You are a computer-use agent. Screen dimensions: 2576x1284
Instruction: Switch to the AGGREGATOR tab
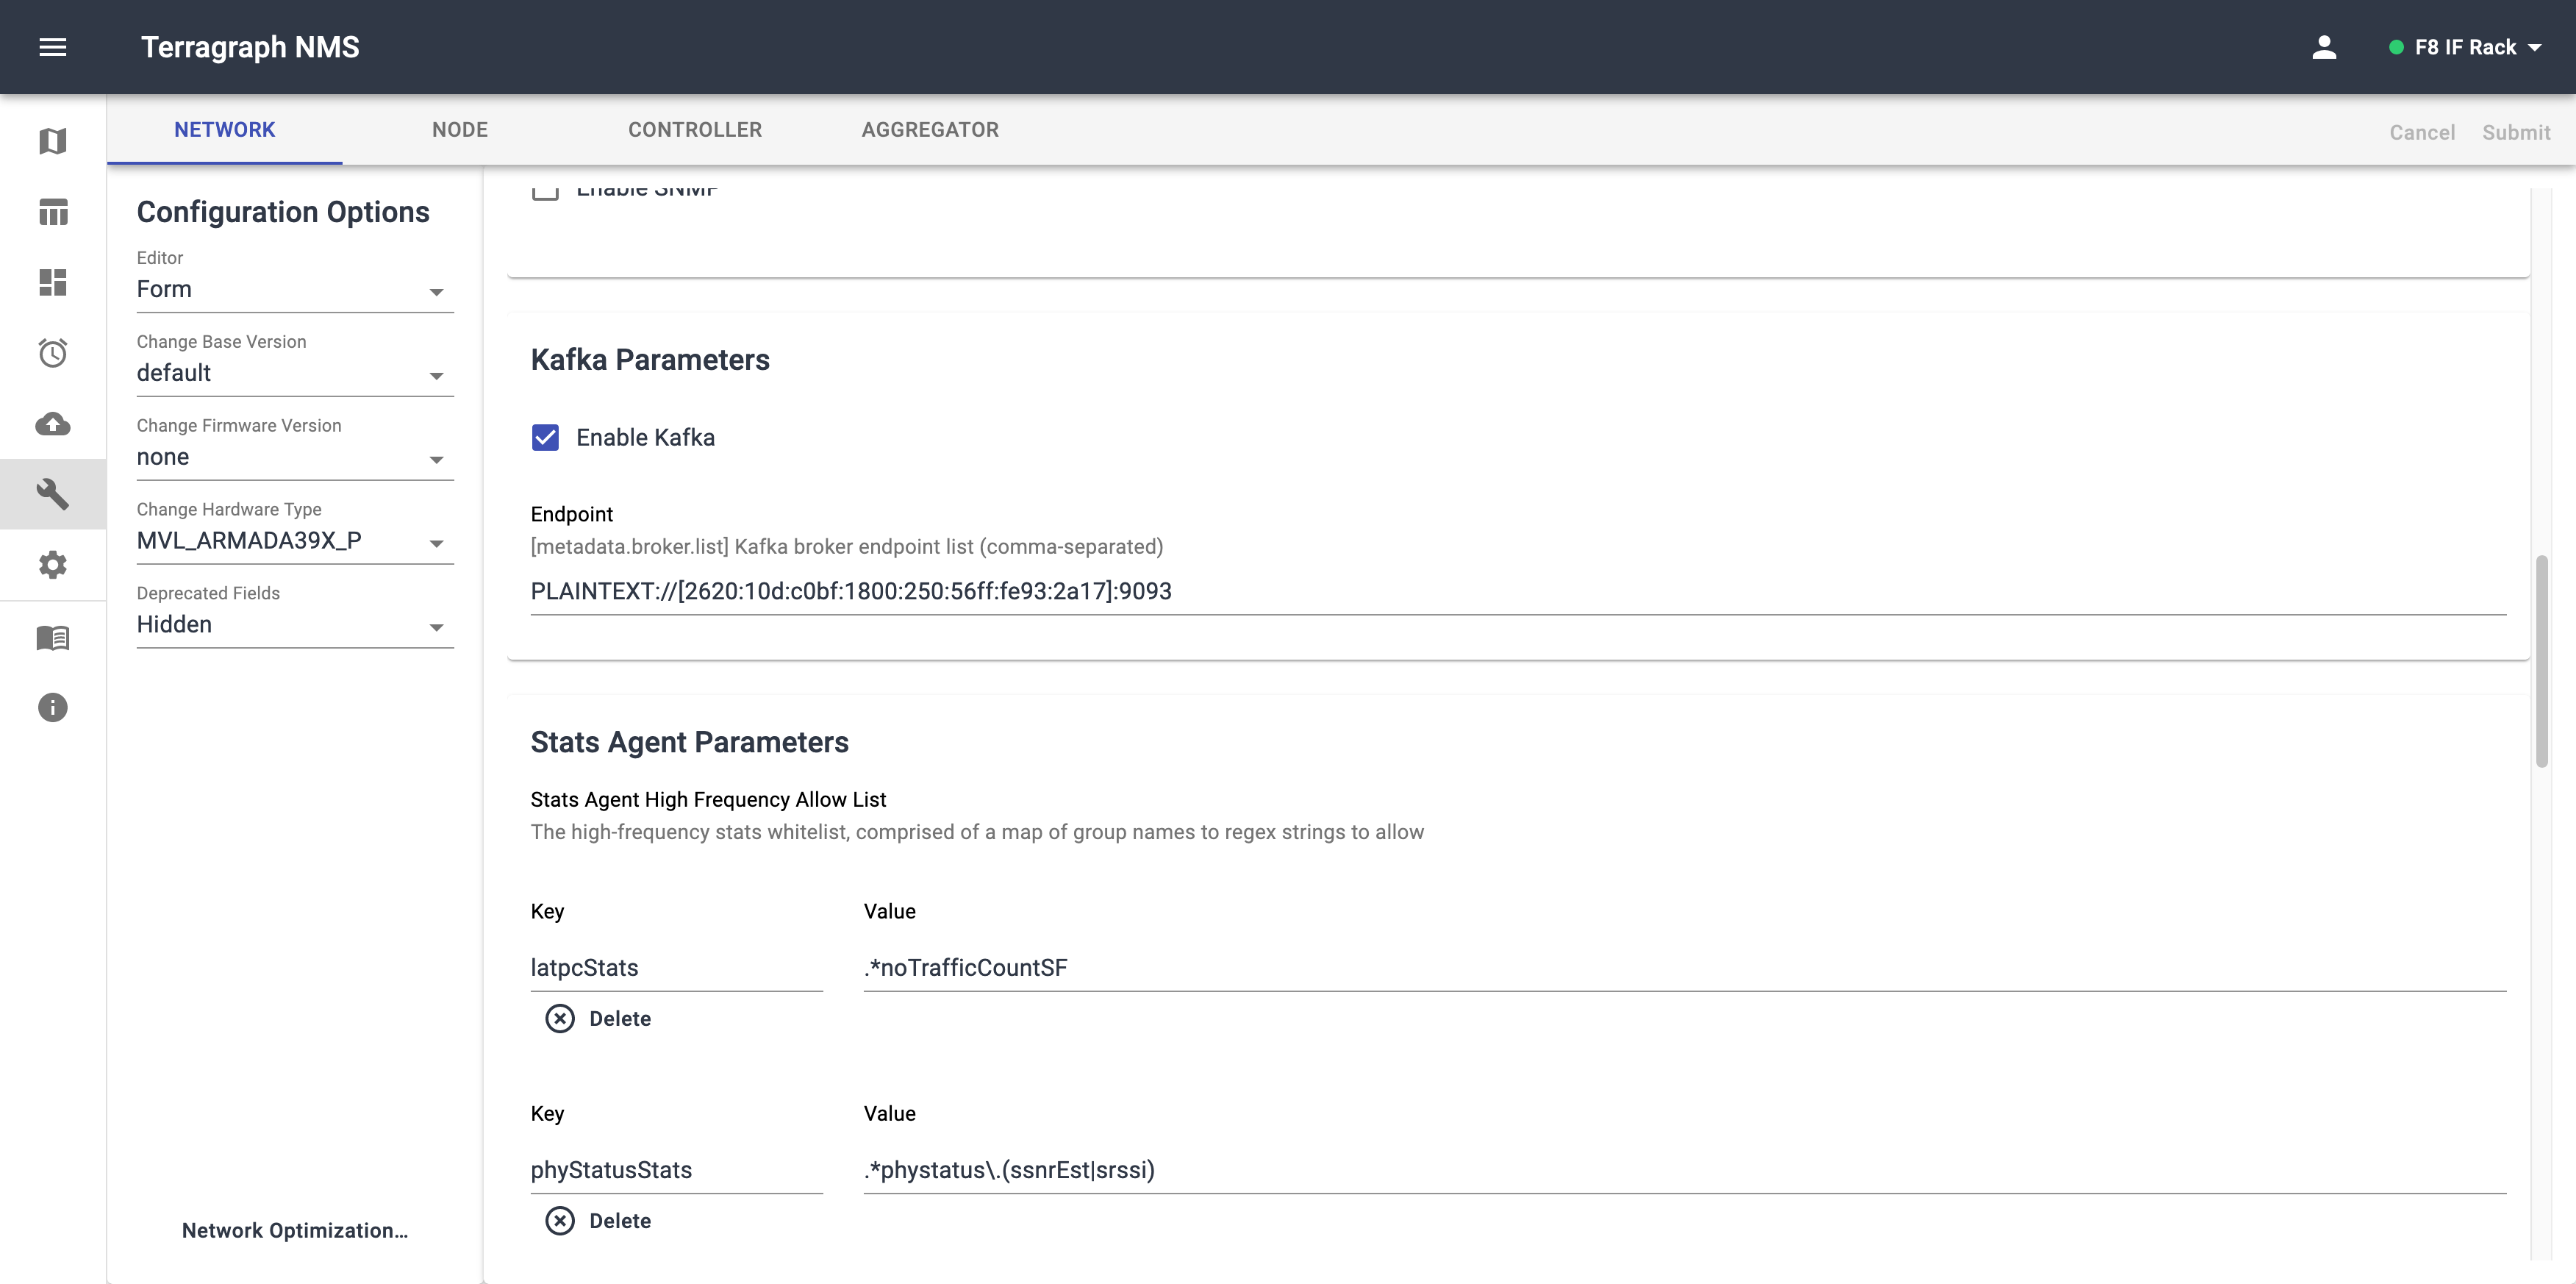tap(930, 130)
